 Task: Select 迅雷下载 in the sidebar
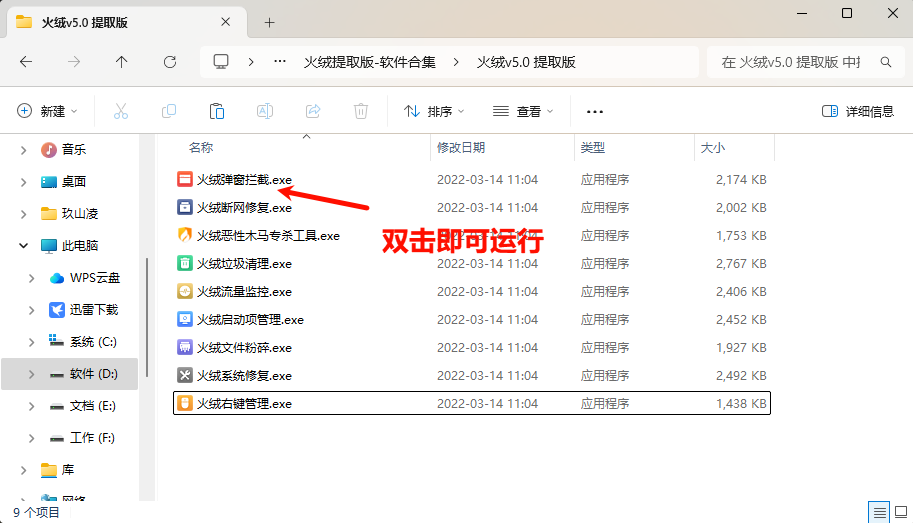pyautogui.click(x=93, y=310)
